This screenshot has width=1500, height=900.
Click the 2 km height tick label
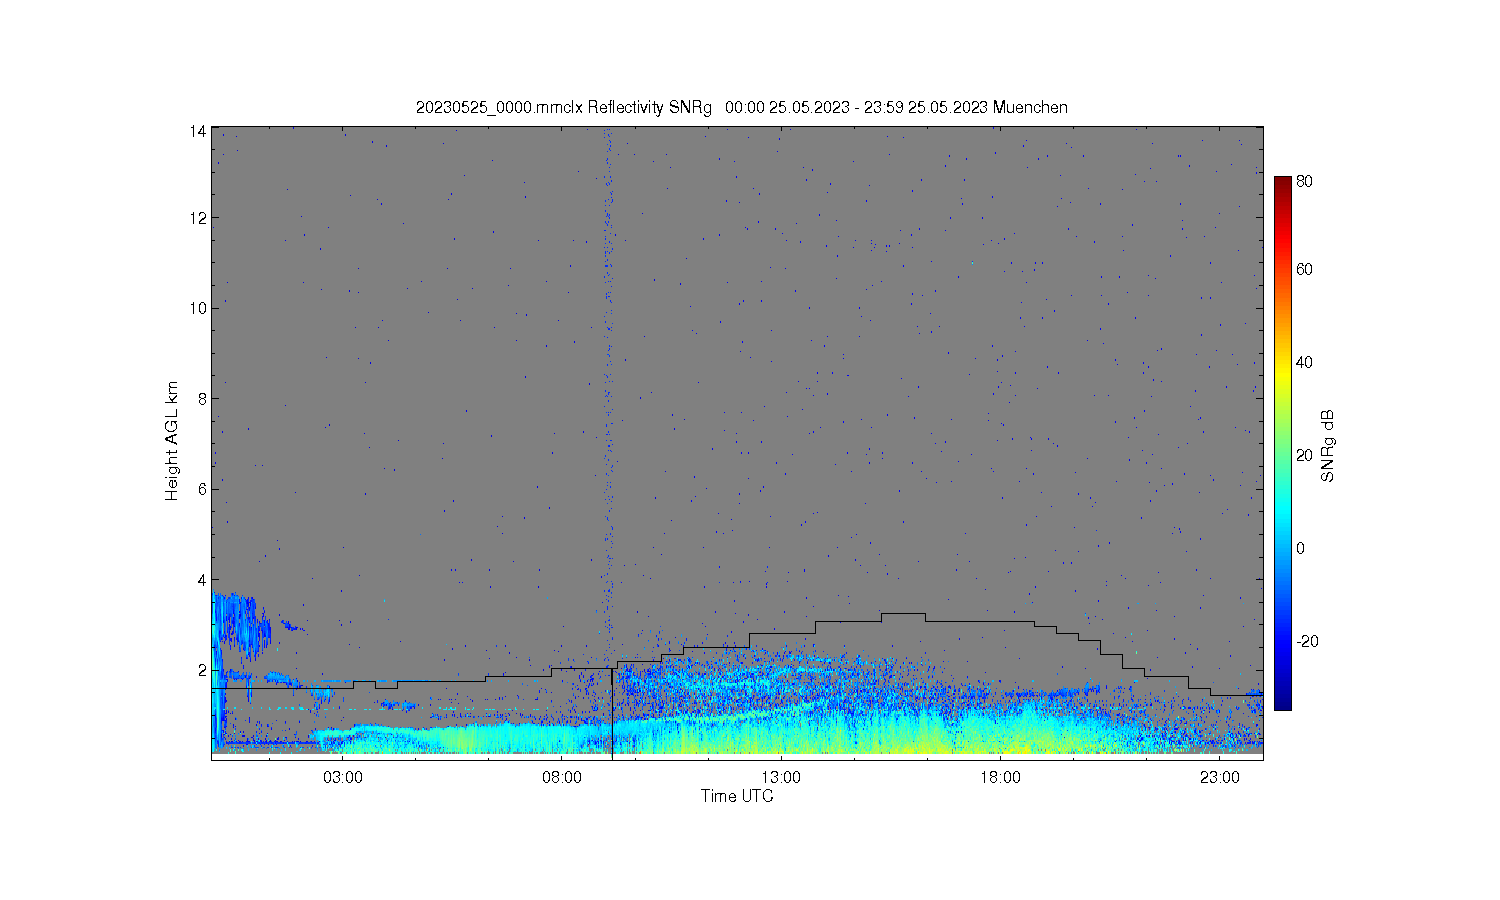click(x=202, y=670)
